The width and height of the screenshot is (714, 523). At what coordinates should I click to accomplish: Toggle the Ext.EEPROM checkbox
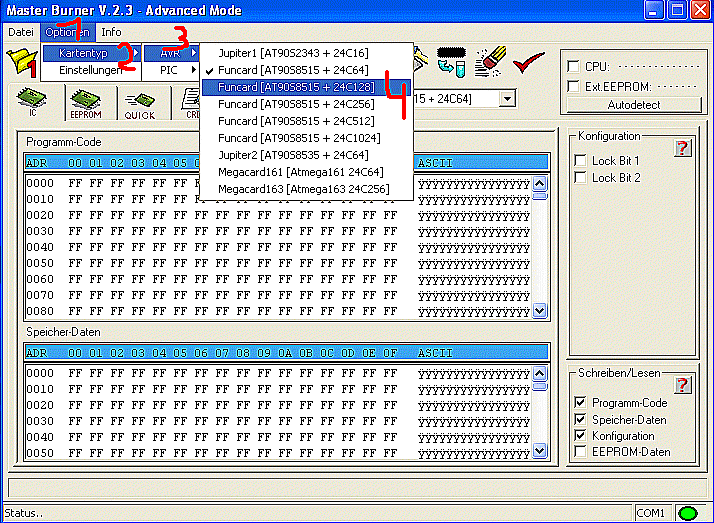pyautogui.click(x=573, y=86)
